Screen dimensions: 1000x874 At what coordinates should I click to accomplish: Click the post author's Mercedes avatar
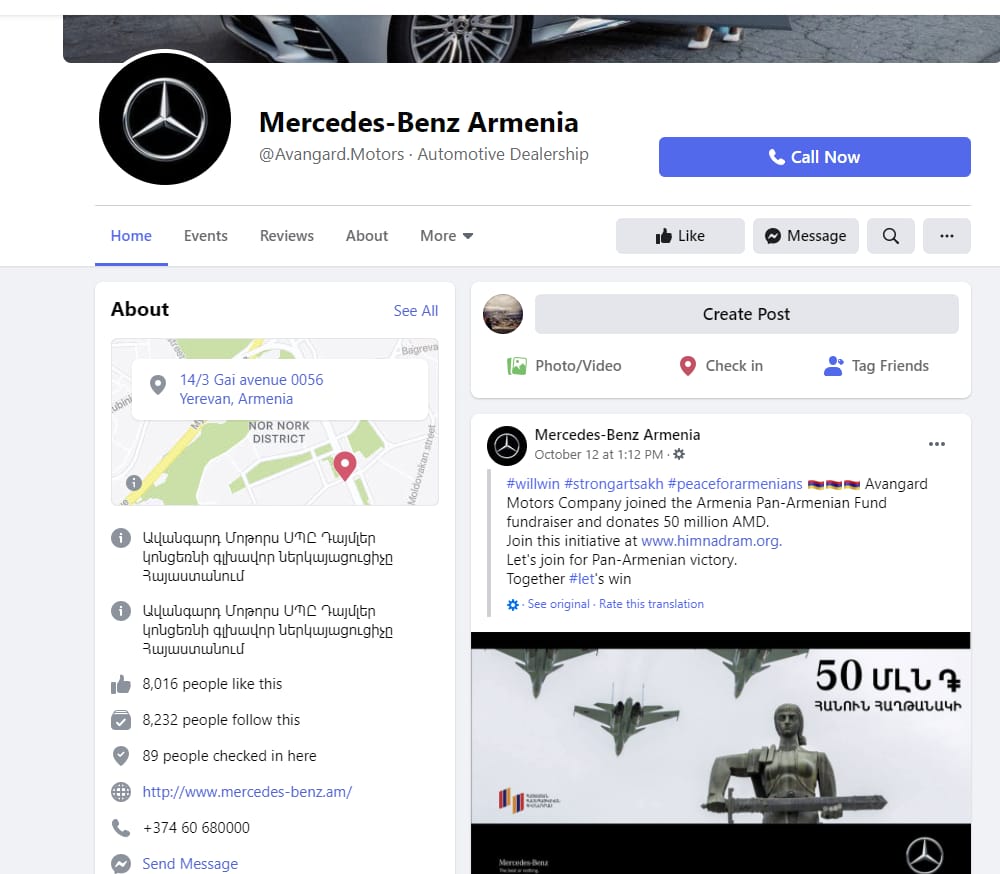pos(507,445)
